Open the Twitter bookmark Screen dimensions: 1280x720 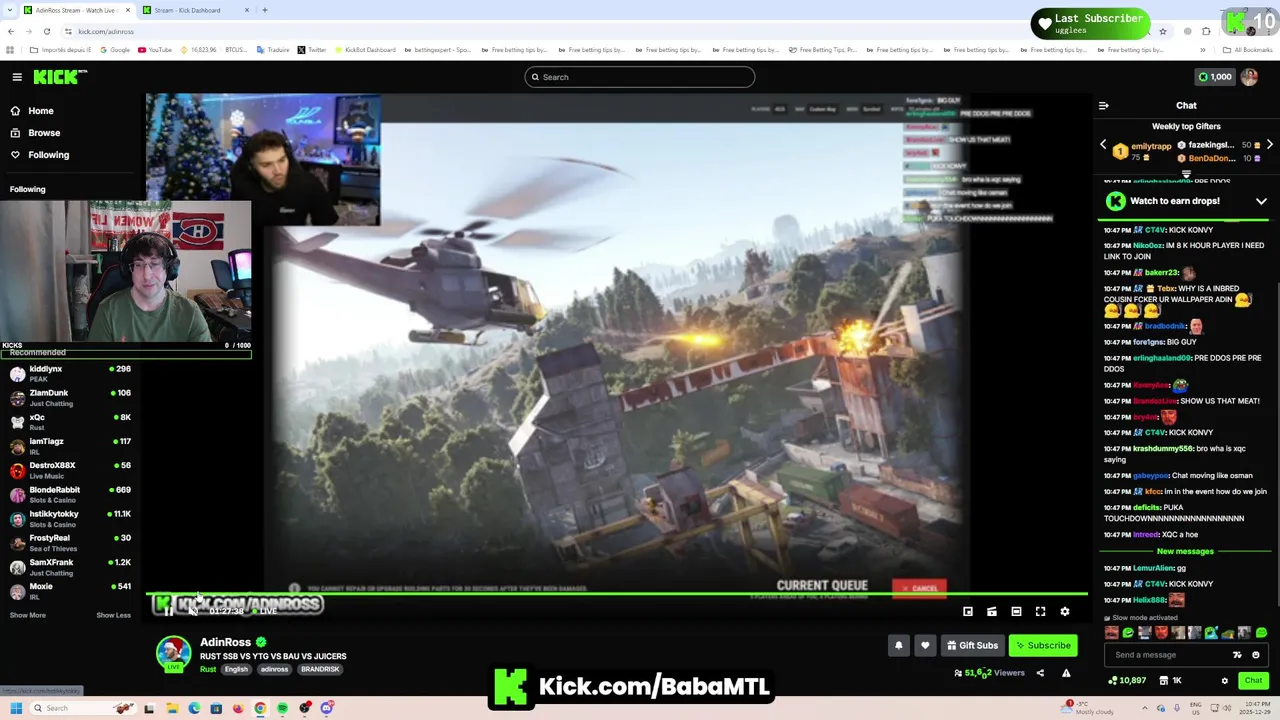tap(312, 50)
